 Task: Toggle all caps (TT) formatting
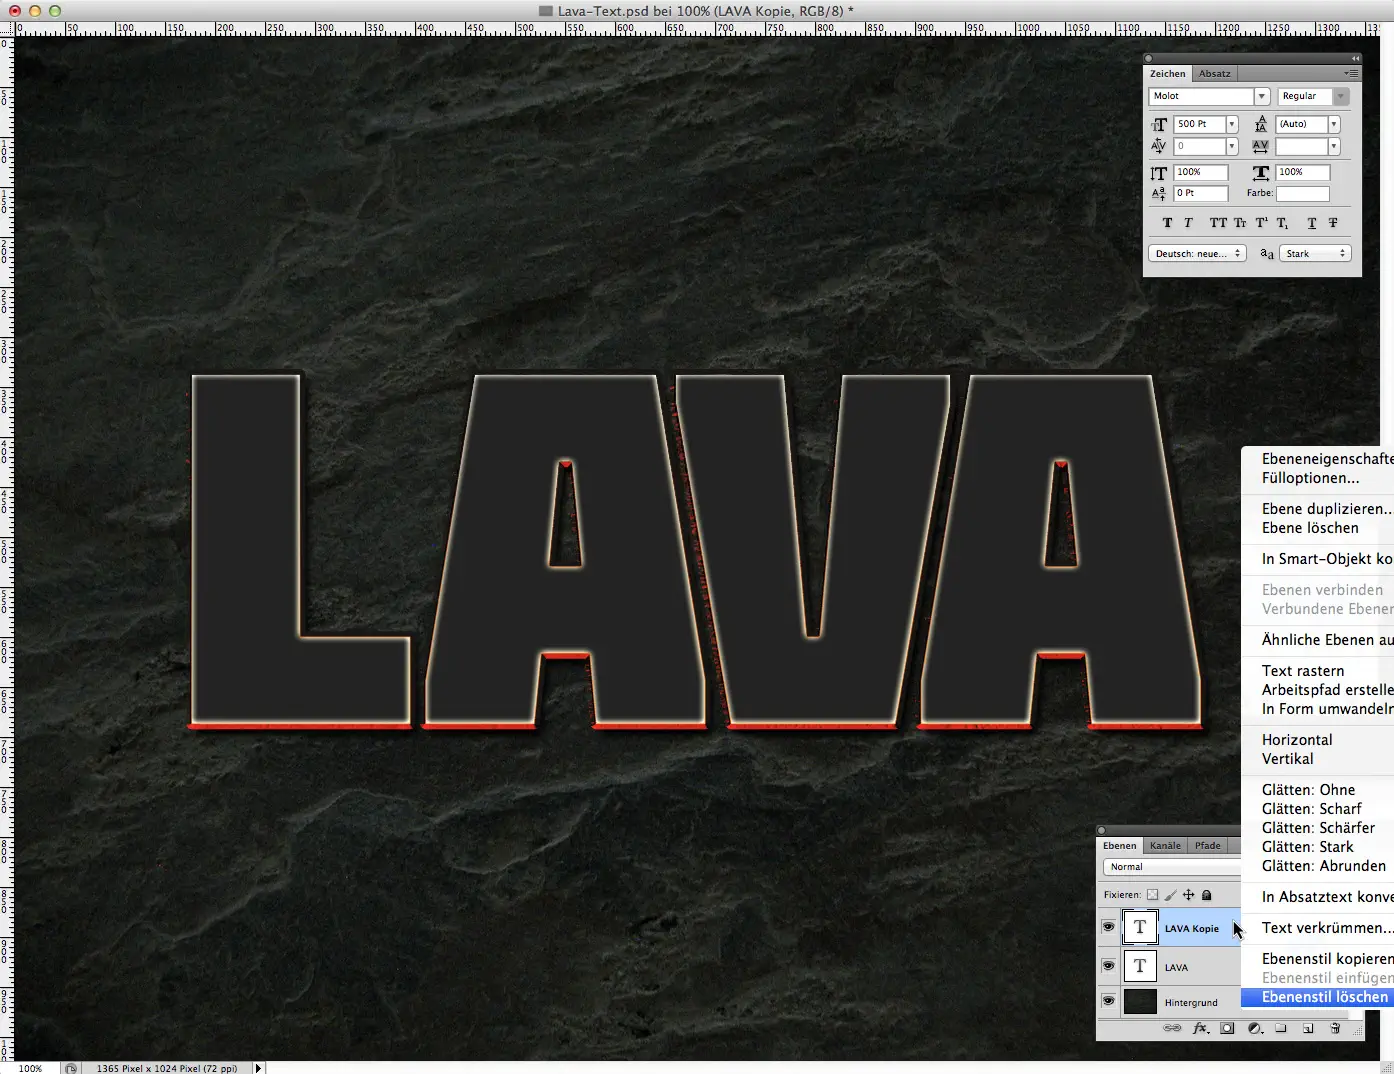click(1219, 222)
